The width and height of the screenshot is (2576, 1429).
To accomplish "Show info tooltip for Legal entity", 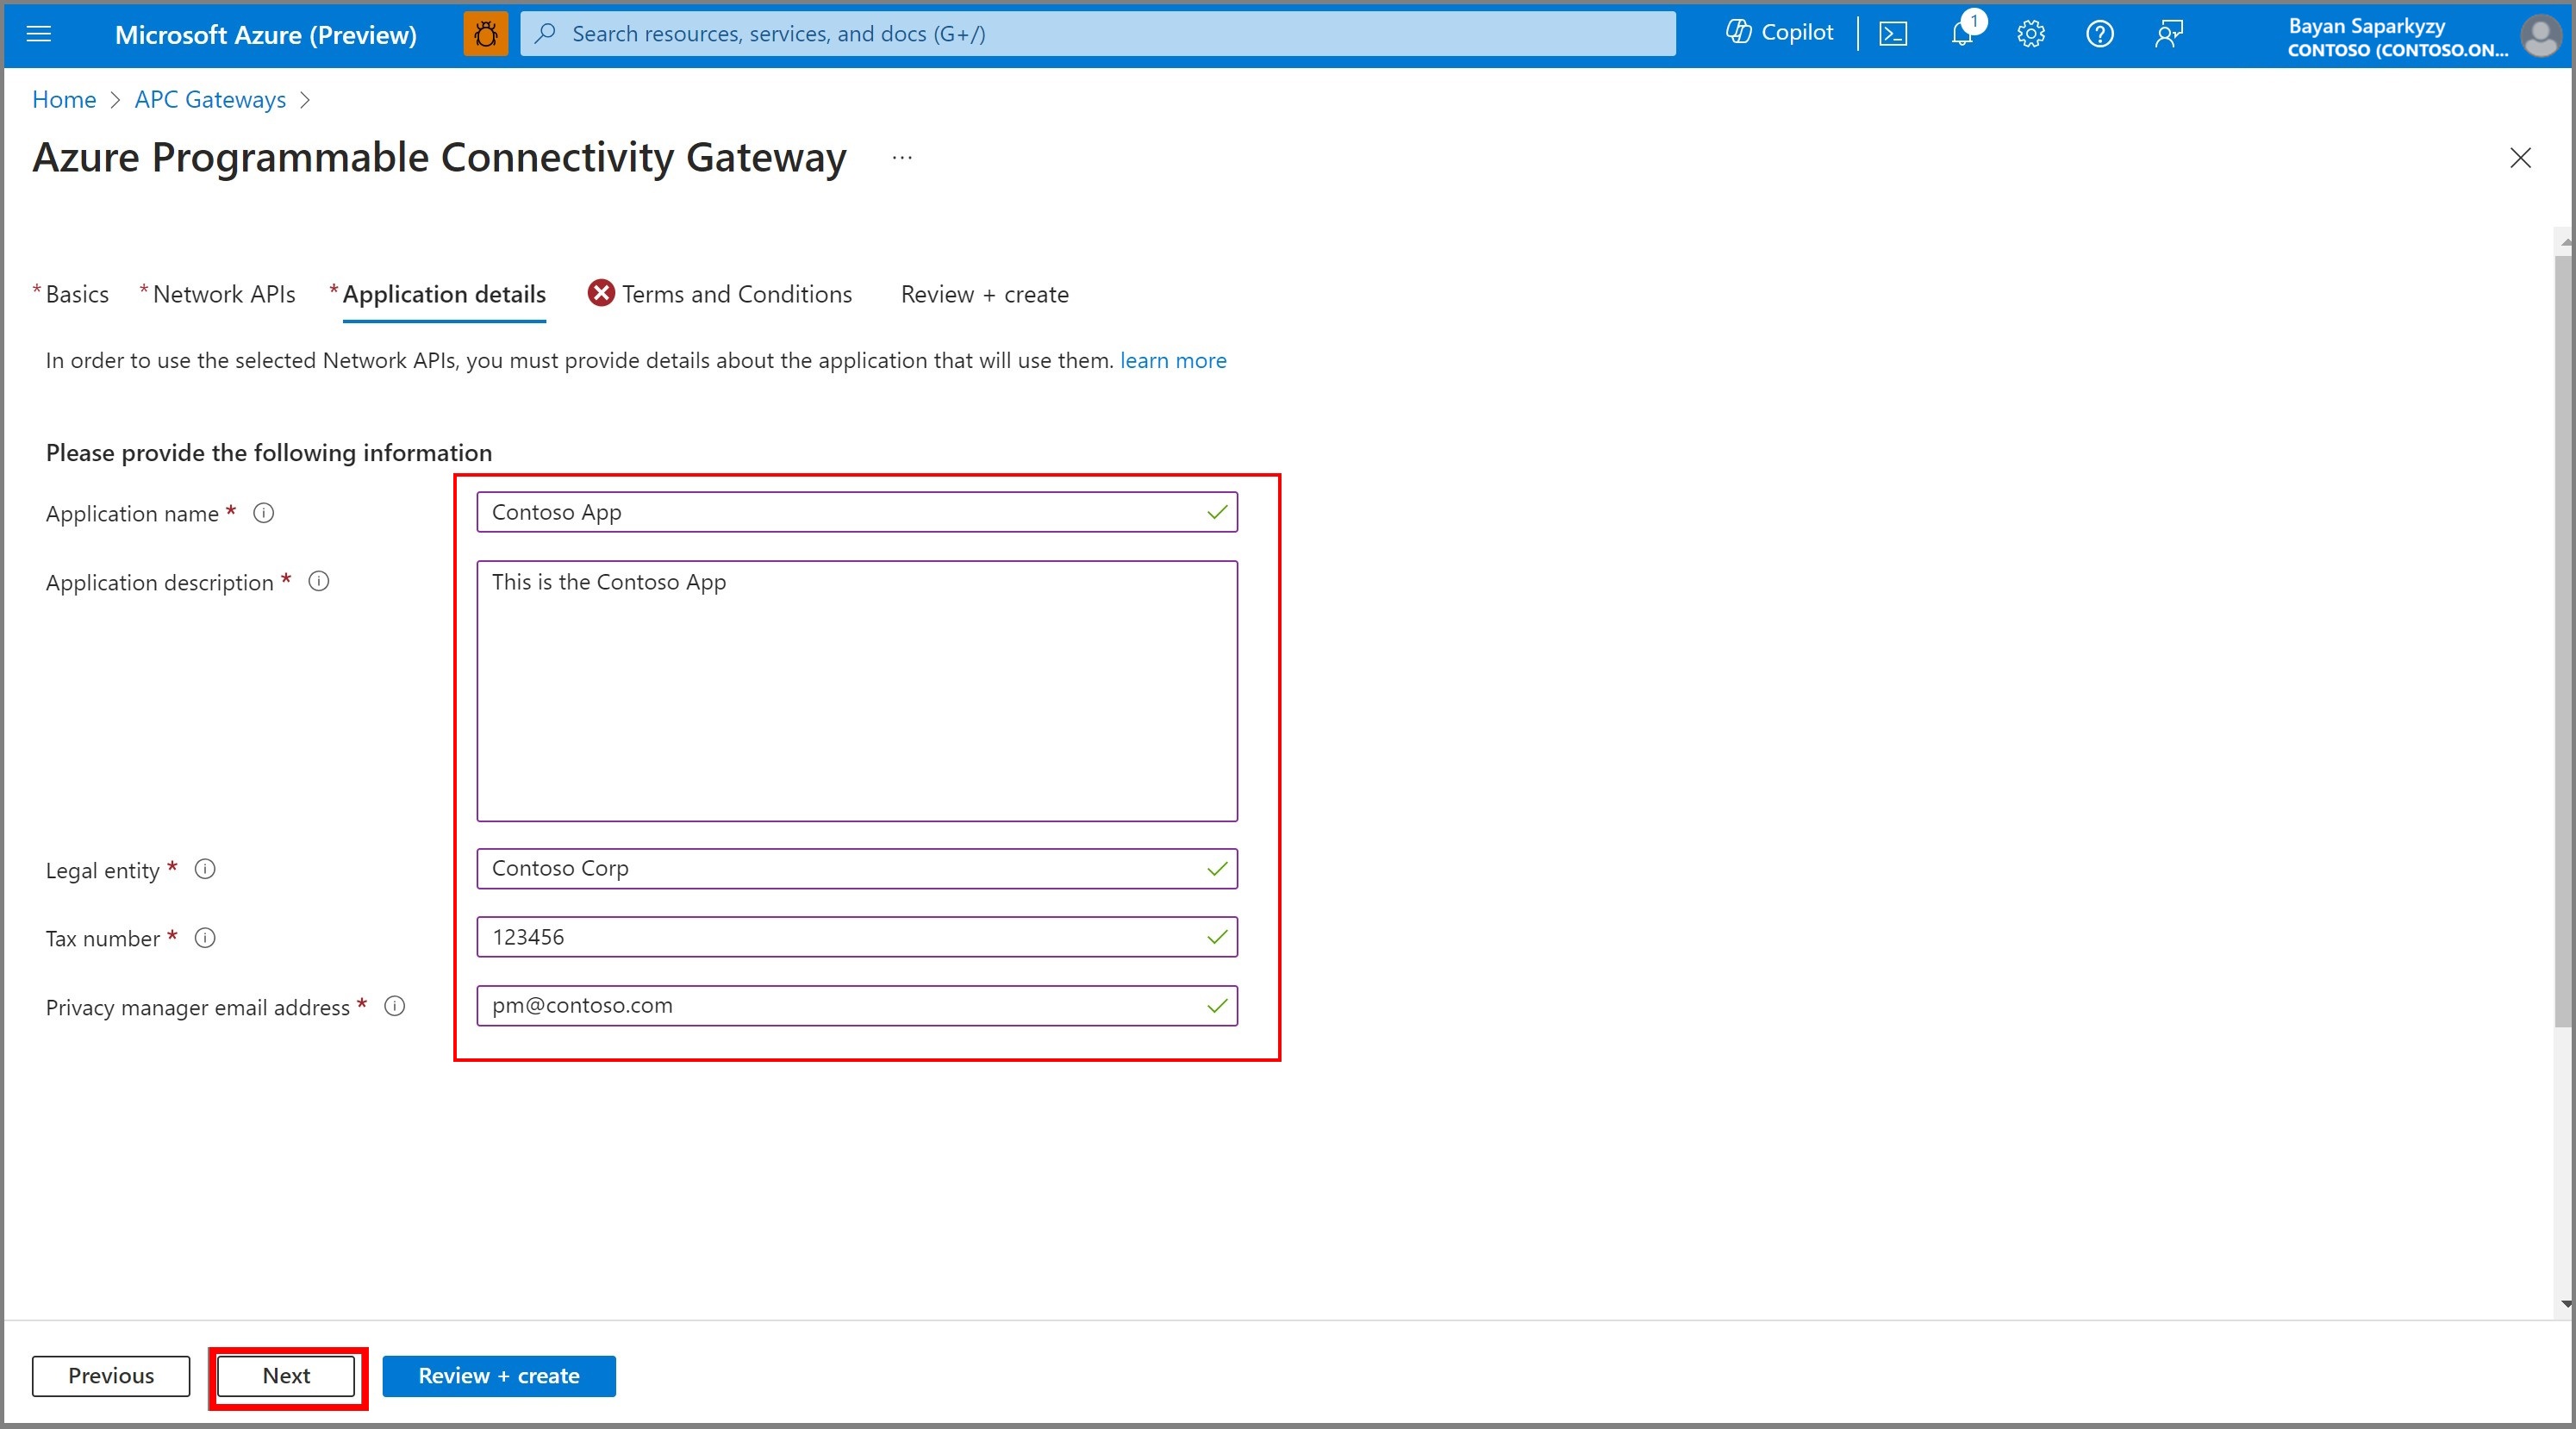I will click(205, 869).
